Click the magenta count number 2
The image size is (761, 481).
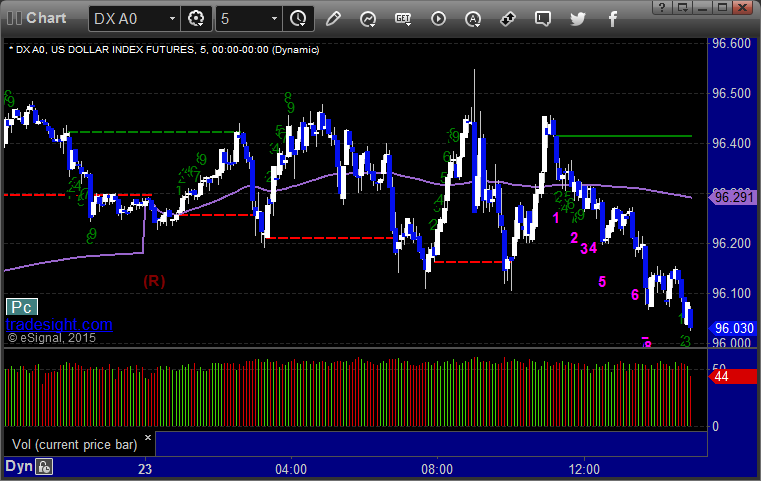574,237
